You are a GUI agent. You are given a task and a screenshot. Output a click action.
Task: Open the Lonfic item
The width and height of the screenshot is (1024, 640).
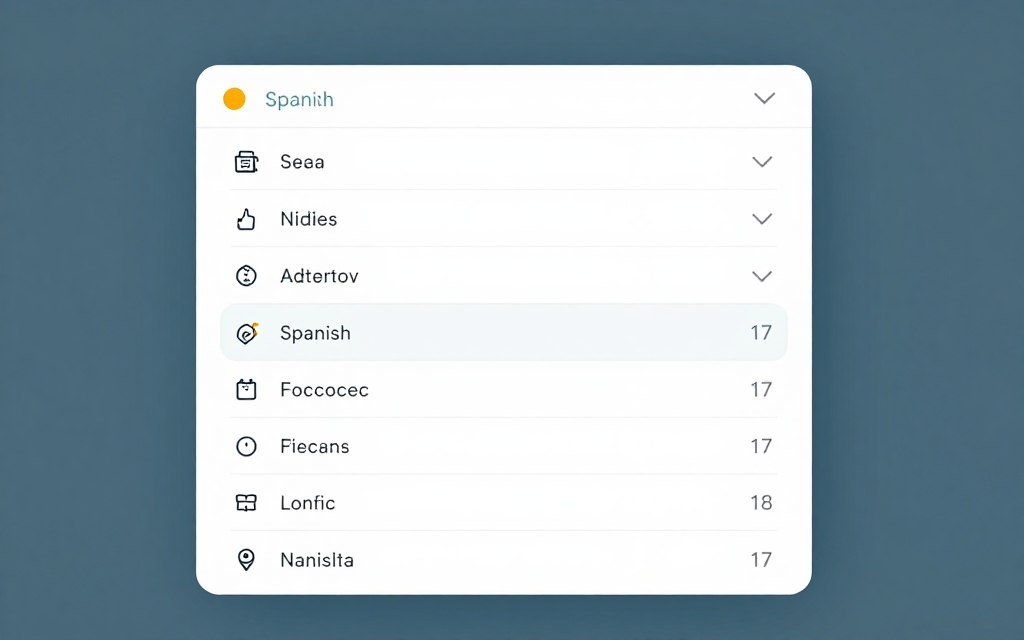coord(307,502)
